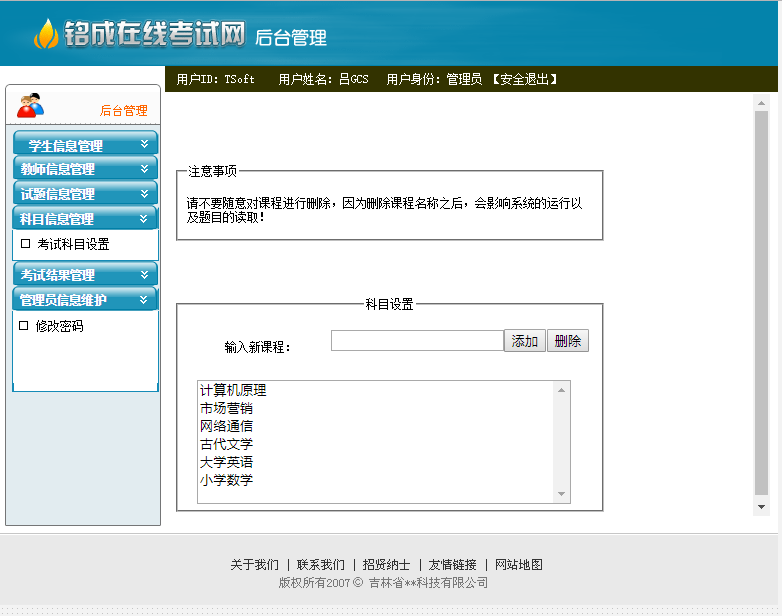Viewport: 782px width, 616px height.
Task: Expand chevron on 试题信息管理 menu
Action: [x=144, y=194]
